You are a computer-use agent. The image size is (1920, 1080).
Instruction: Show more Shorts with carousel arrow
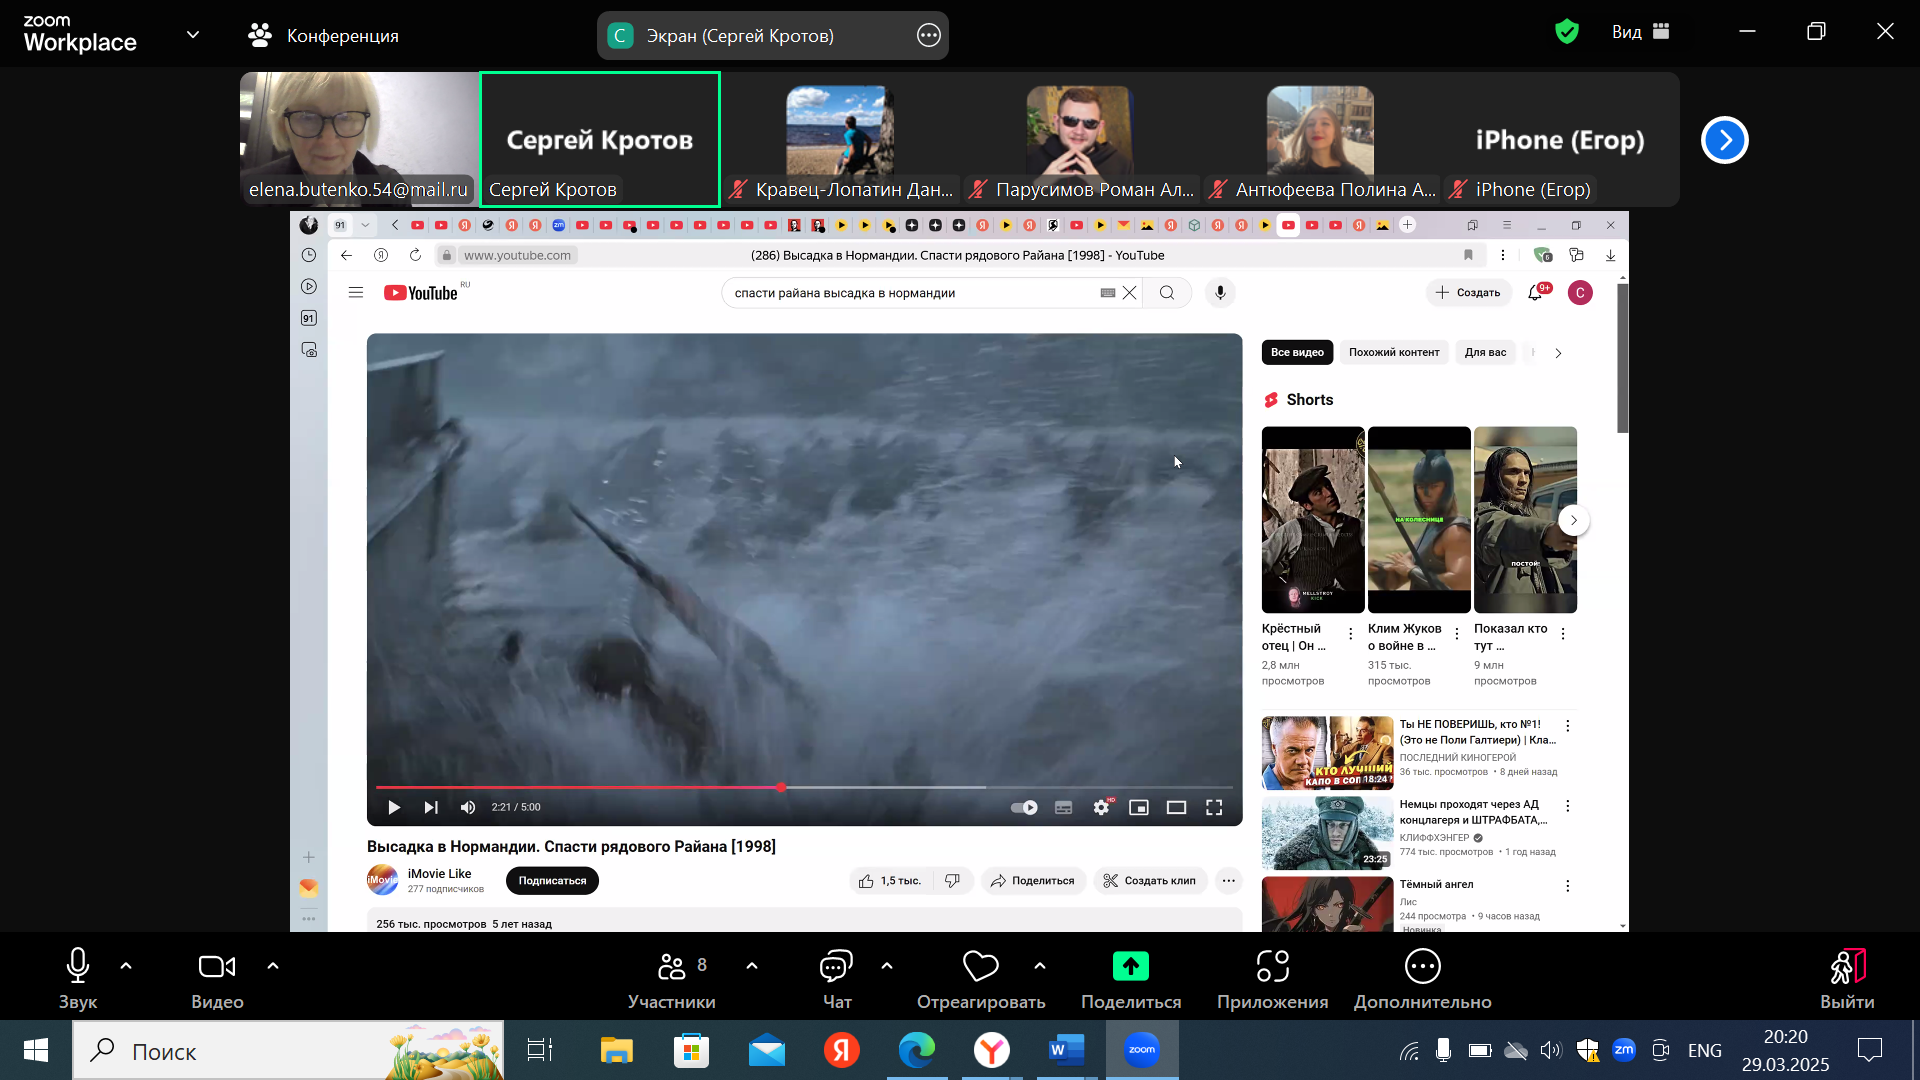point(1573,520)
